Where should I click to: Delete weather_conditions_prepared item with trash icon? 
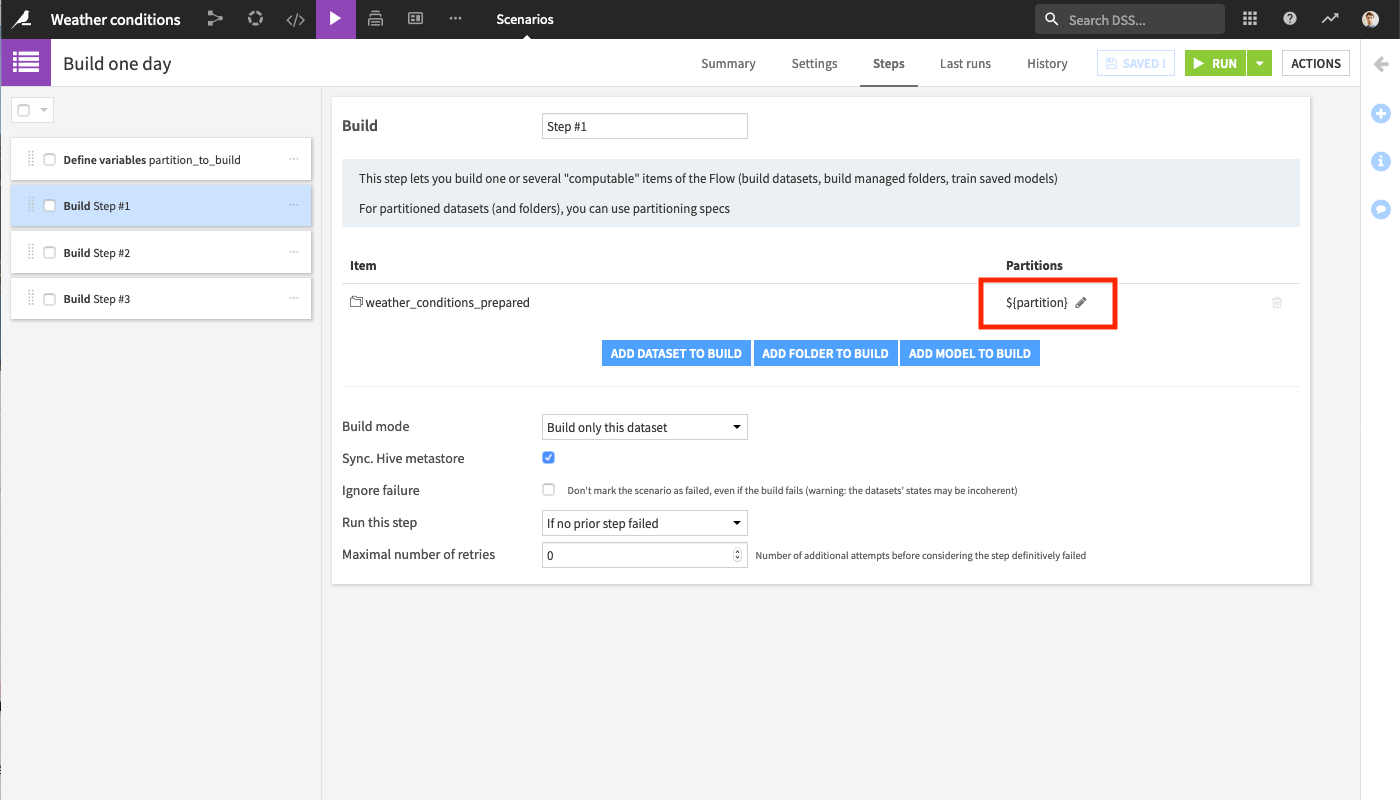tap(1277, 303)
